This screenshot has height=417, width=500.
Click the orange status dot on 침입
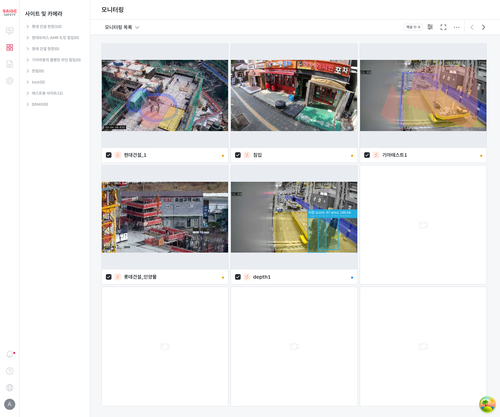pos(352,156)
